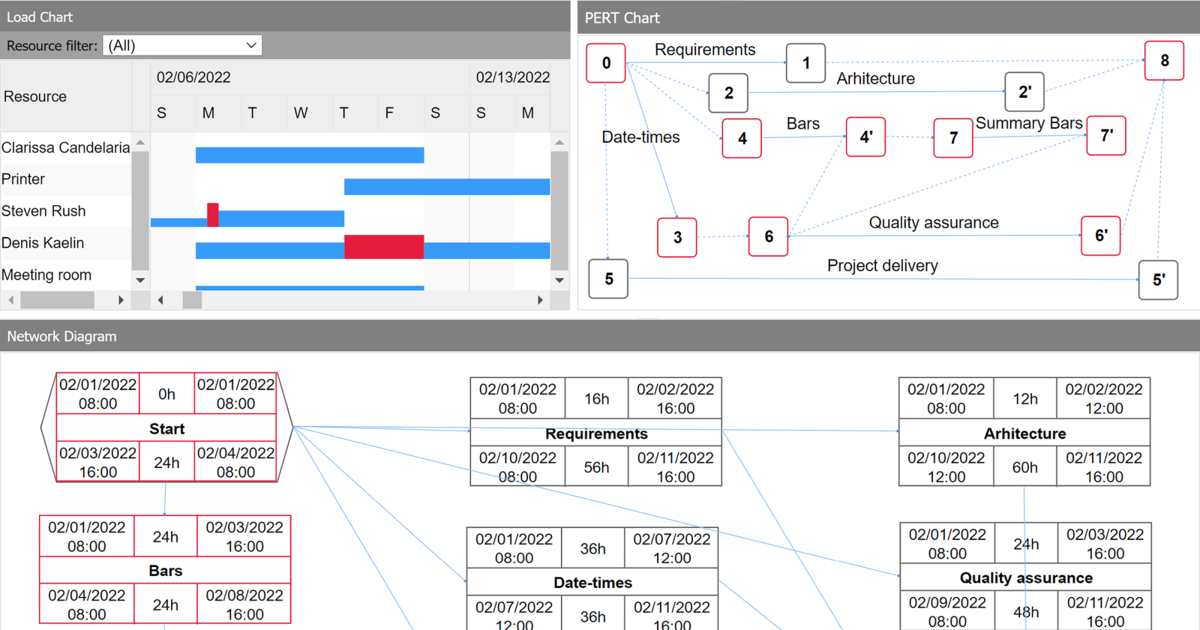The height and width of the screenshot is (630, 1200).
Task: Select PERT node 8 at the top right
Action: pyautogui.click(x=1164, y=60)
